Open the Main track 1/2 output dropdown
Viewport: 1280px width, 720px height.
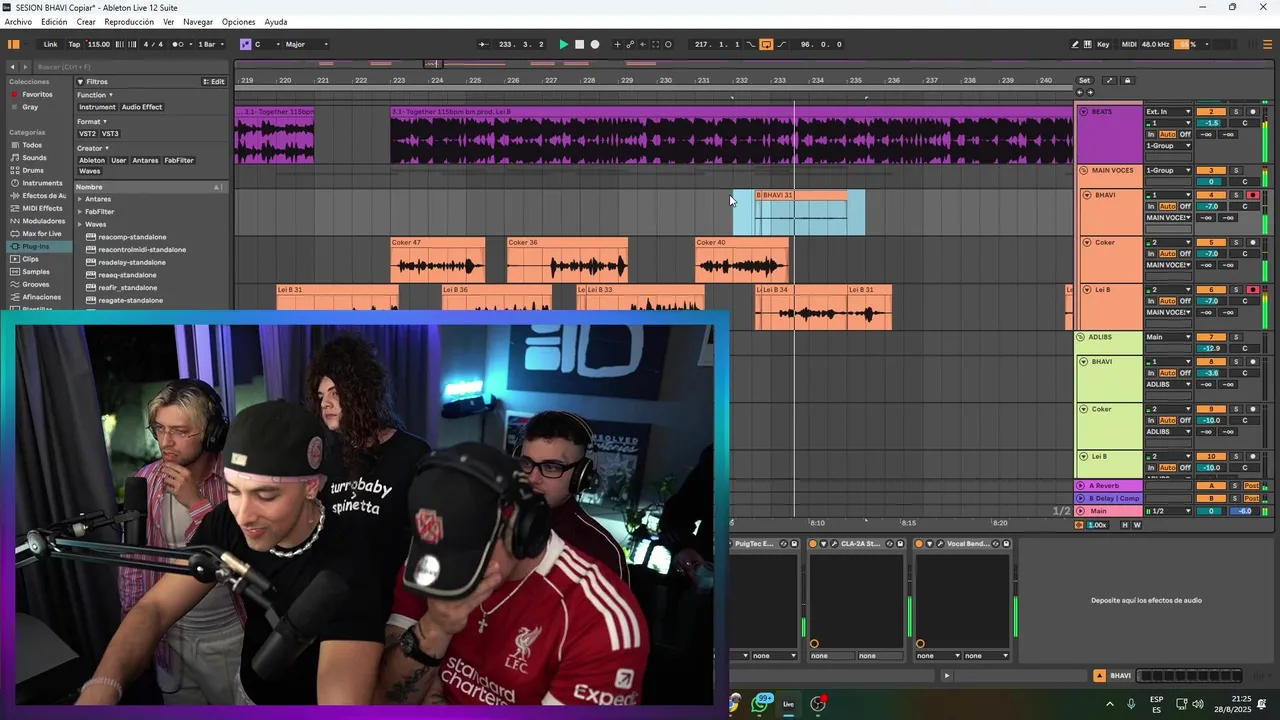tap(1168, 511)
